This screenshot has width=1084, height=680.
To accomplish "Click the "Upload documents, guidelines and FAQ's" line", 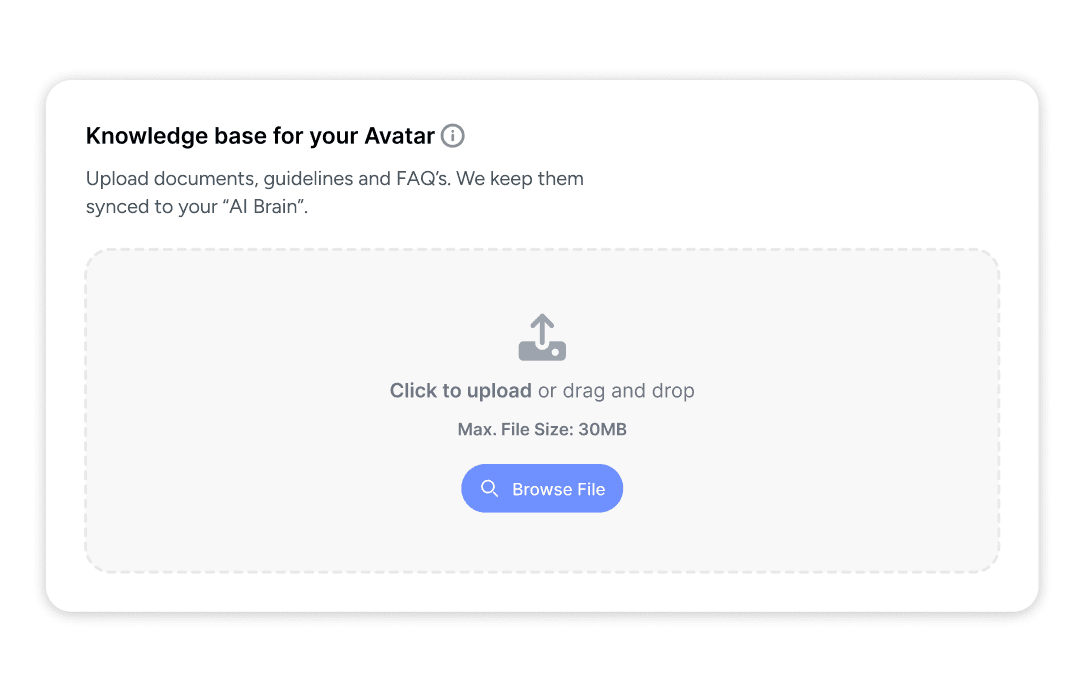I will tap(268, 178).
